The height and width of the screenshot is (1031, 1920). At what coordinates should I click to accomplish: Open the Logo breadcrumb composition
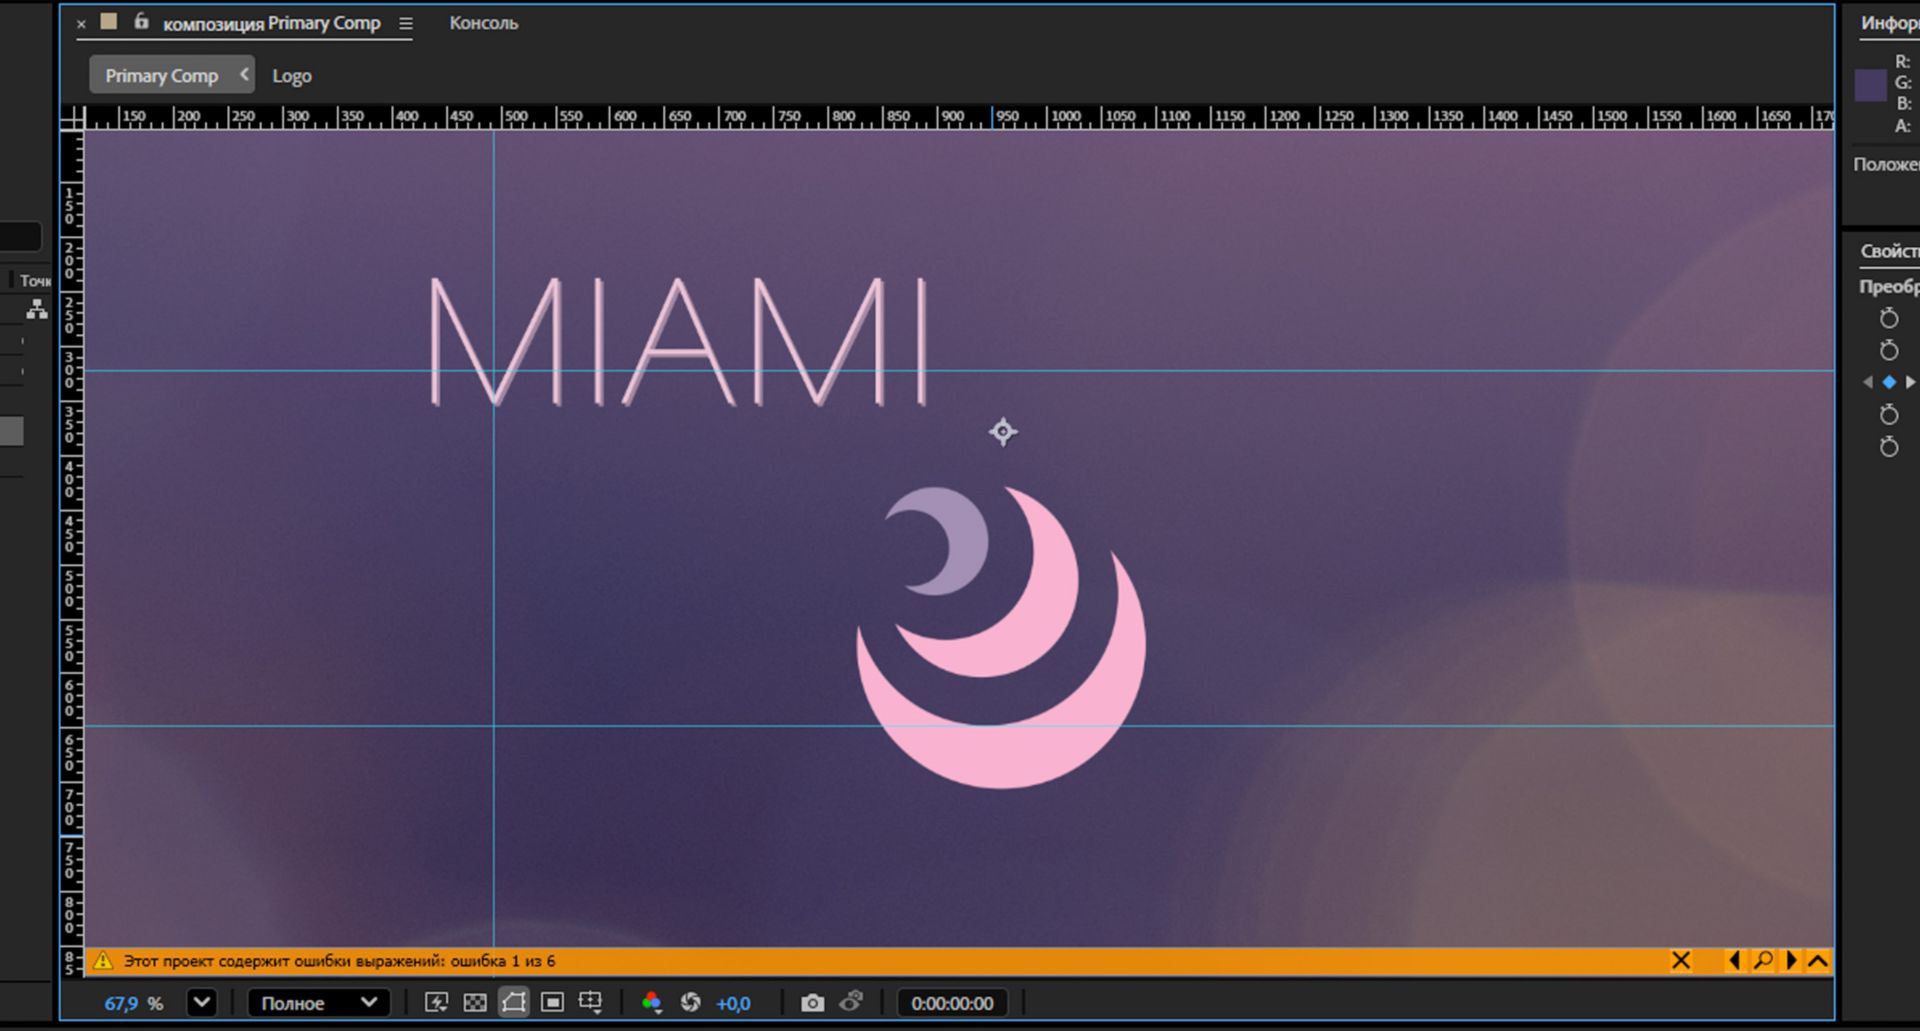[x=292, y=76]
